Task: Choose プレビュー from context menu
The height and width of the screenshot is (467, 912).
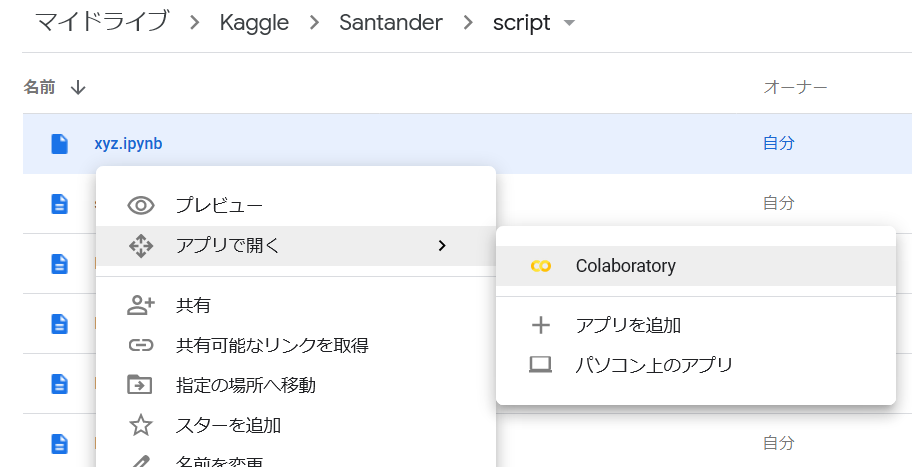Action: (x=295, y=205)
